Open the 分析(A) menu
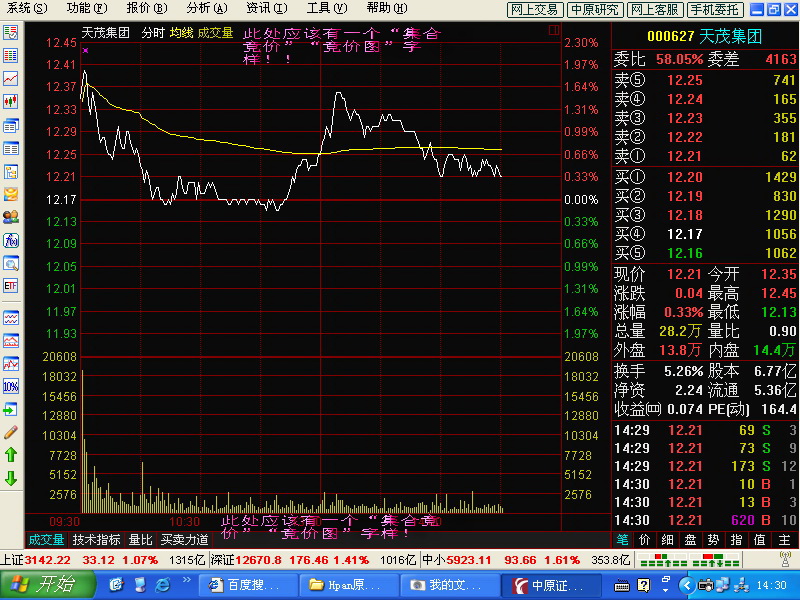Viewport: 800px width, 600px height. 207,8
